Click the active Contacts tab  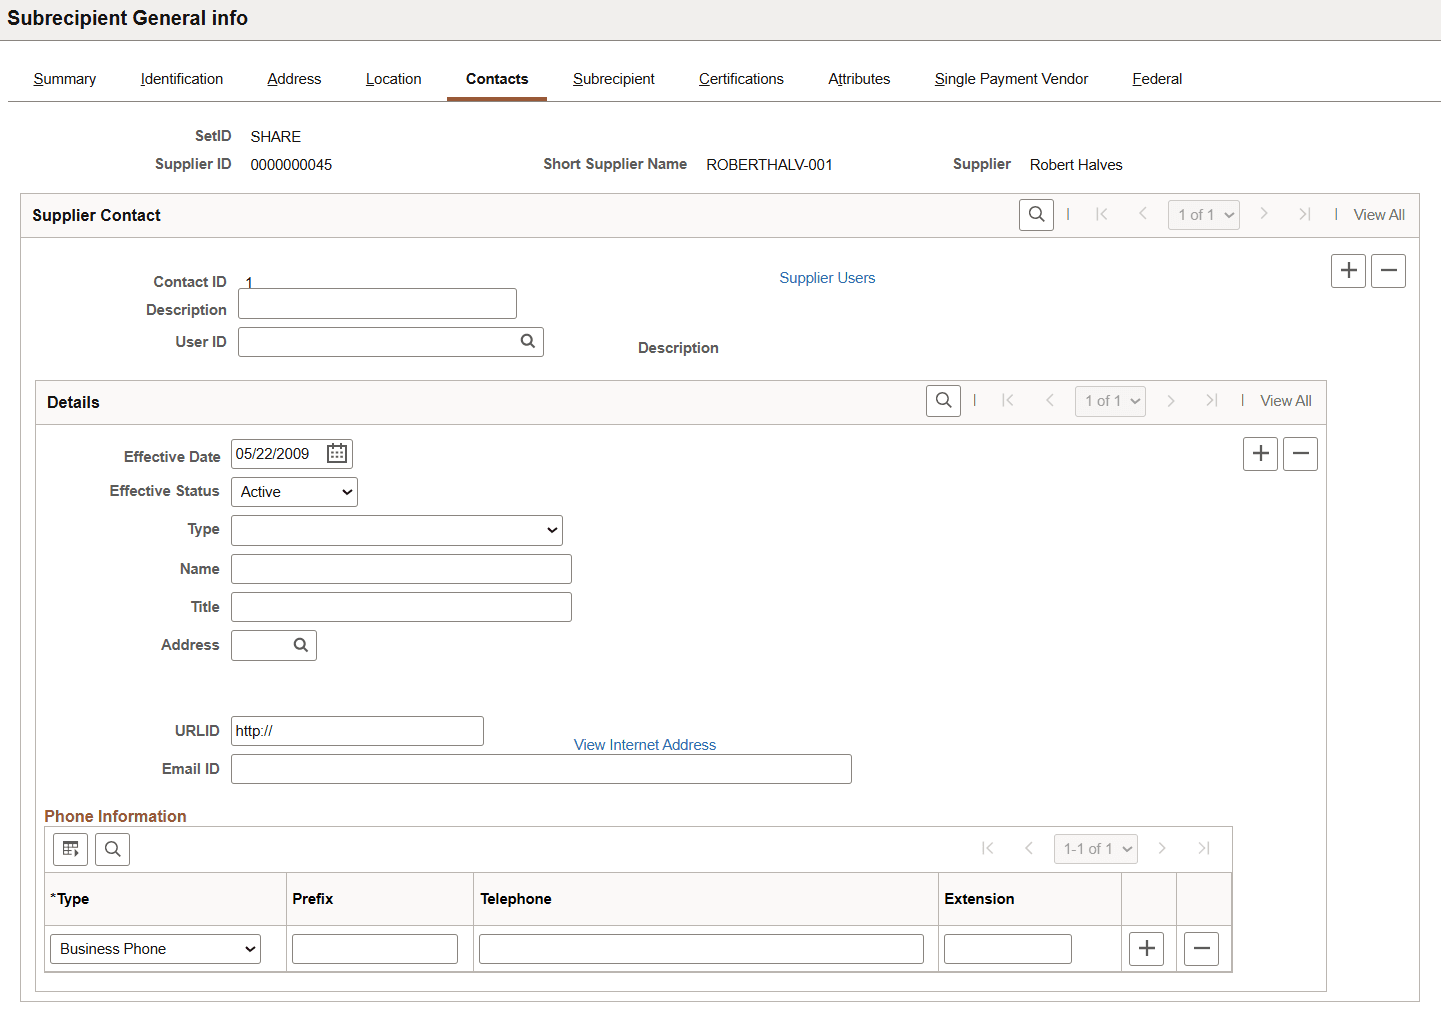pyautogui.click(x=497, y=79)
